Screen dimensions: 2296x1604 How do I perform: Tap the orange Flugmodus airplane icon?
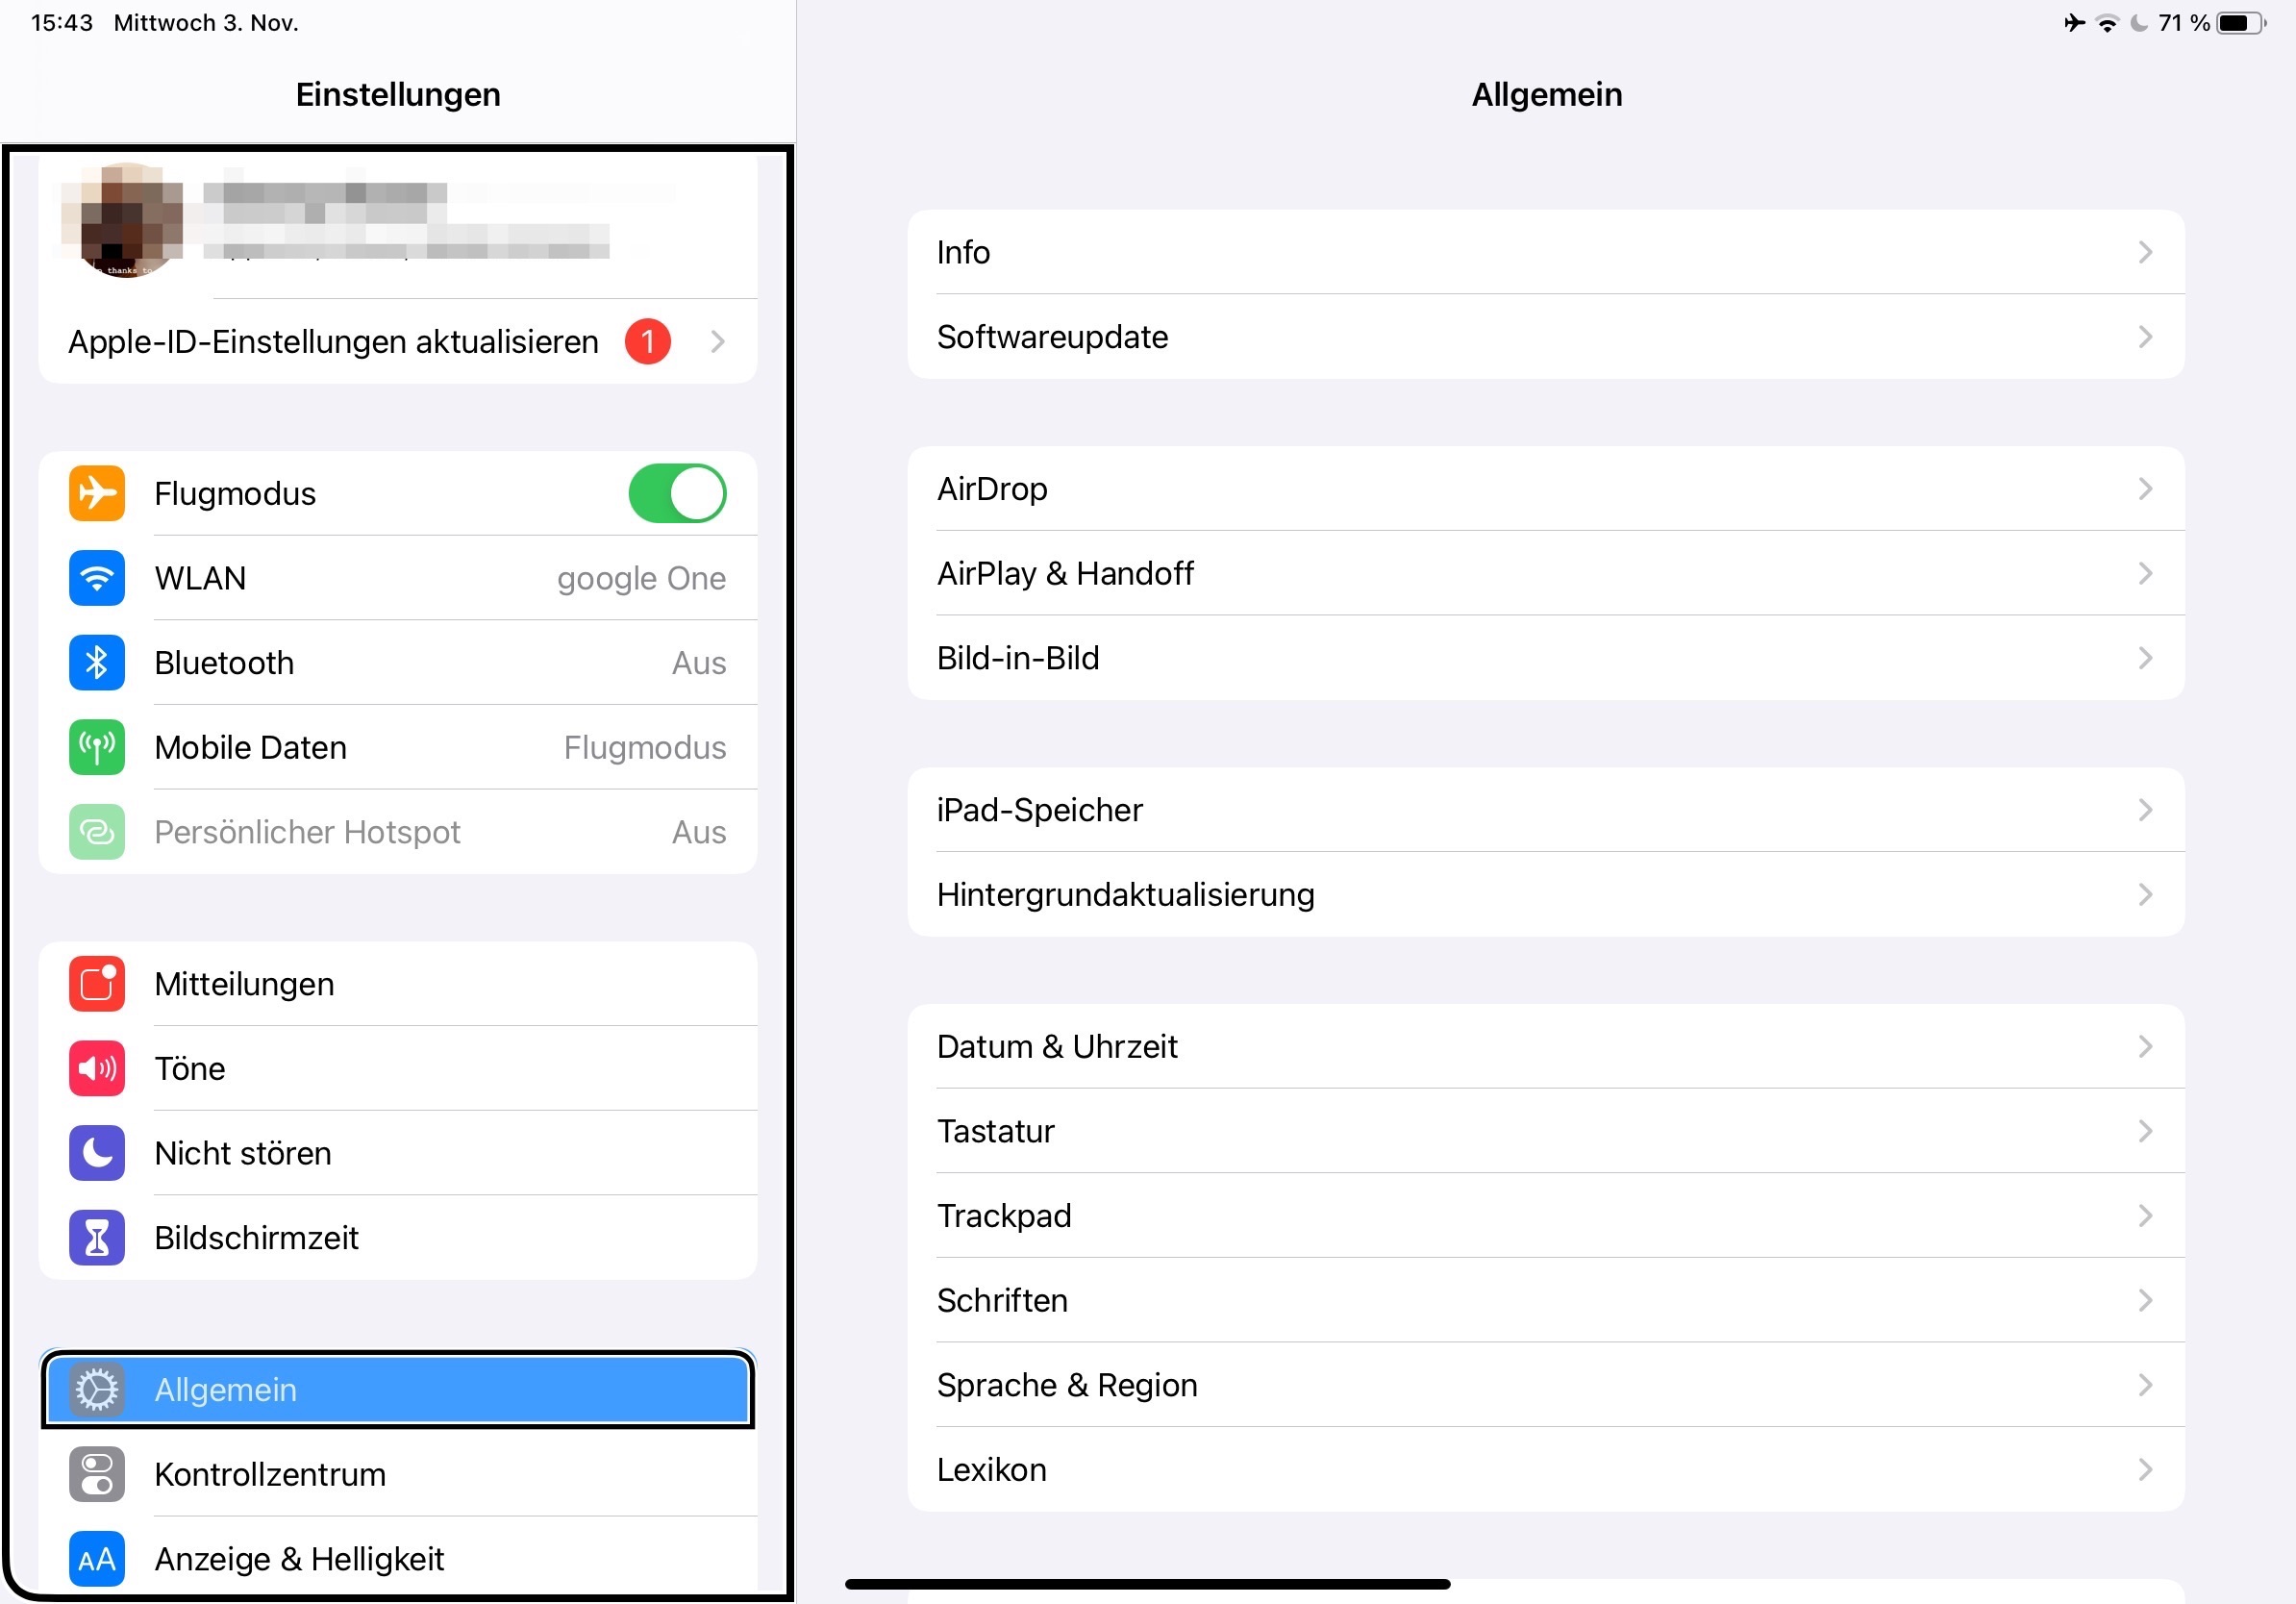tap(97, 493)
